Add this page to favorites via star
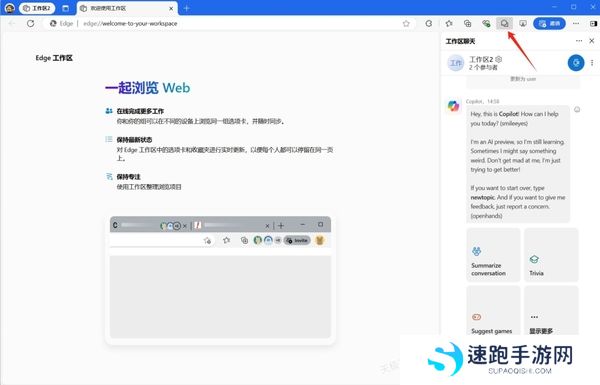The image size is (600, 385). point(406,23)
